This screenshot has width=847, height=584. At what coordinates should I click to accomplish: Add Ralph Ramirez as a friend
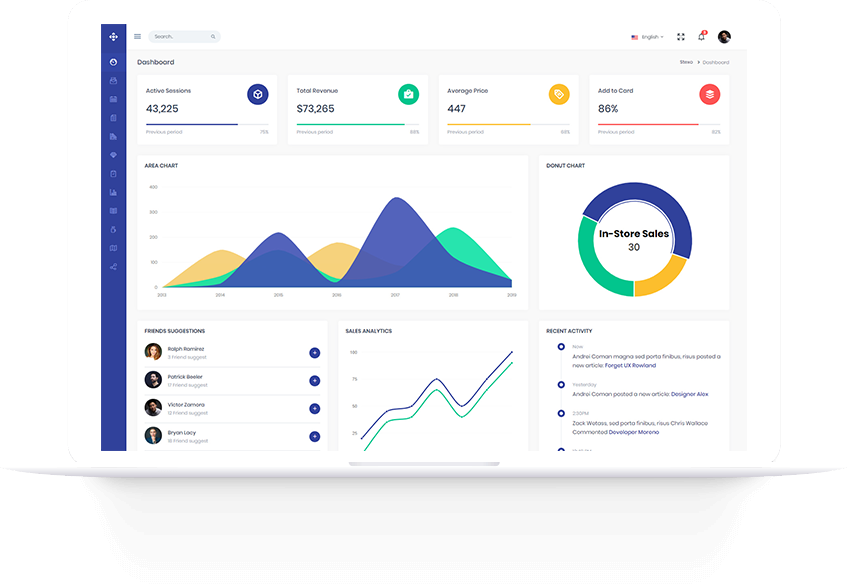314,352
